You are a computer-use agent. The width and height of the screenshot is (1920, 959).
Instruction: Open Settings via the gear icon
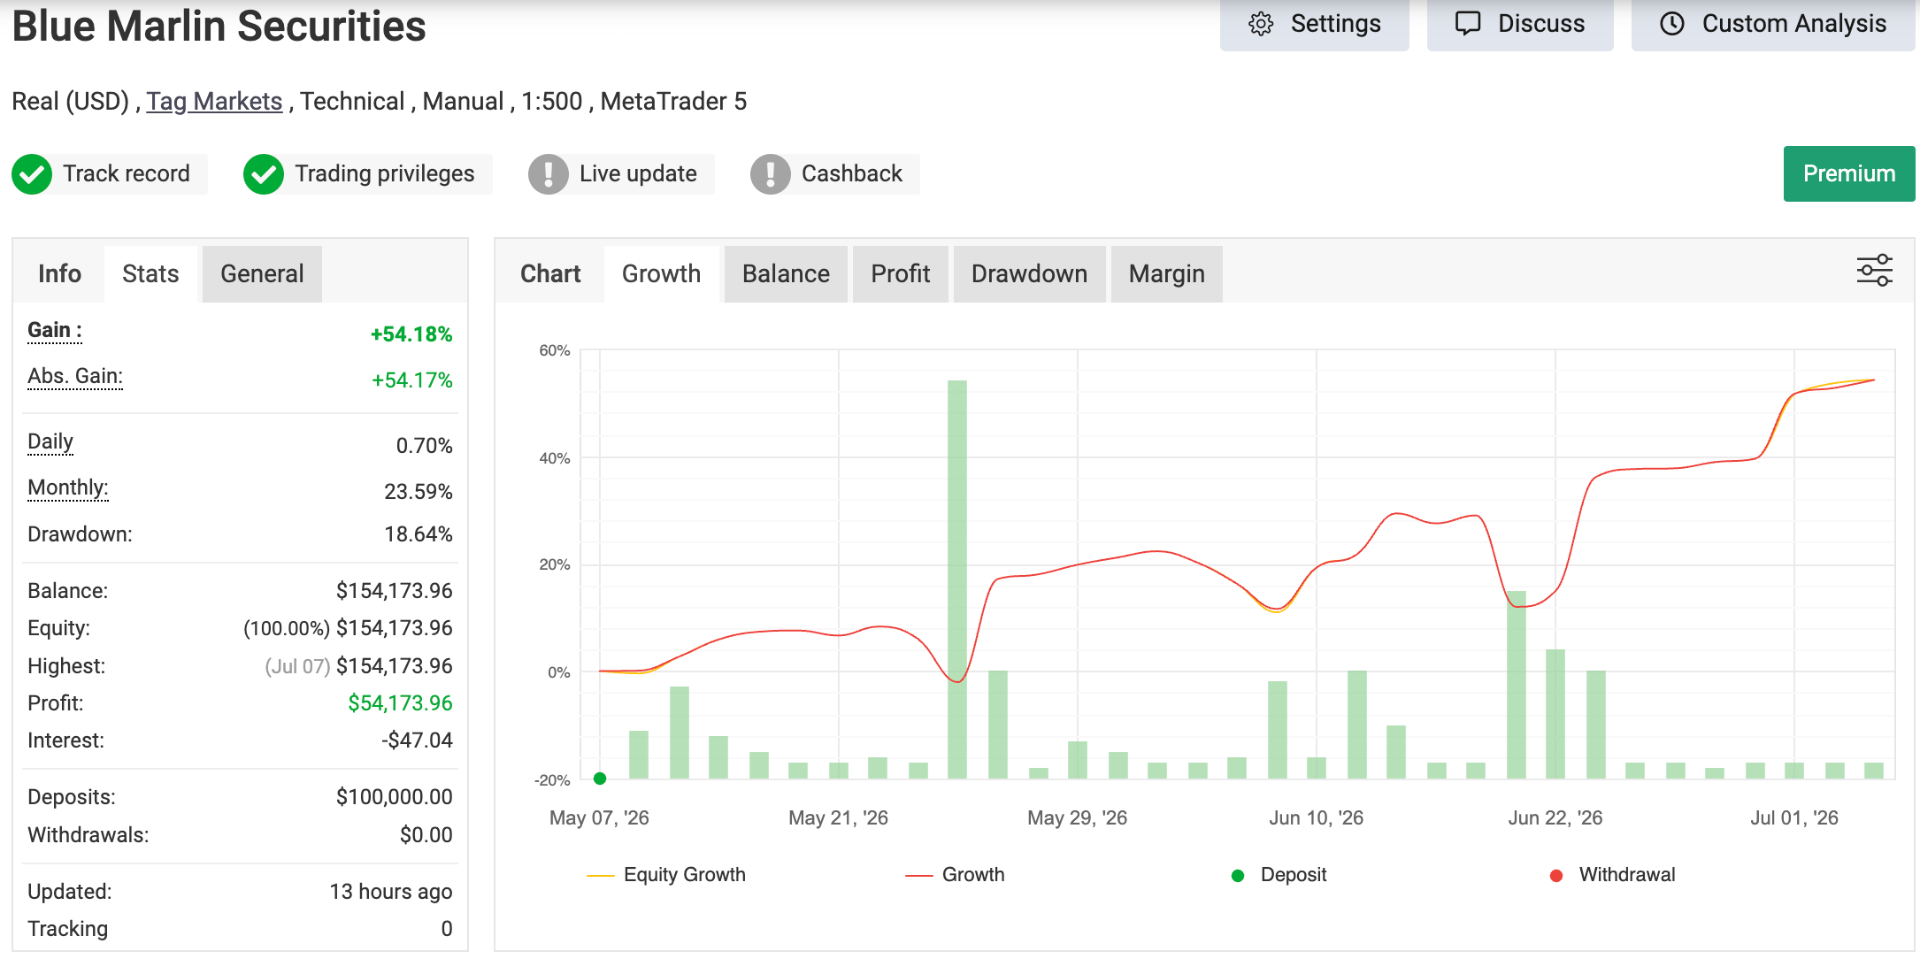(x=1261, y=24)
